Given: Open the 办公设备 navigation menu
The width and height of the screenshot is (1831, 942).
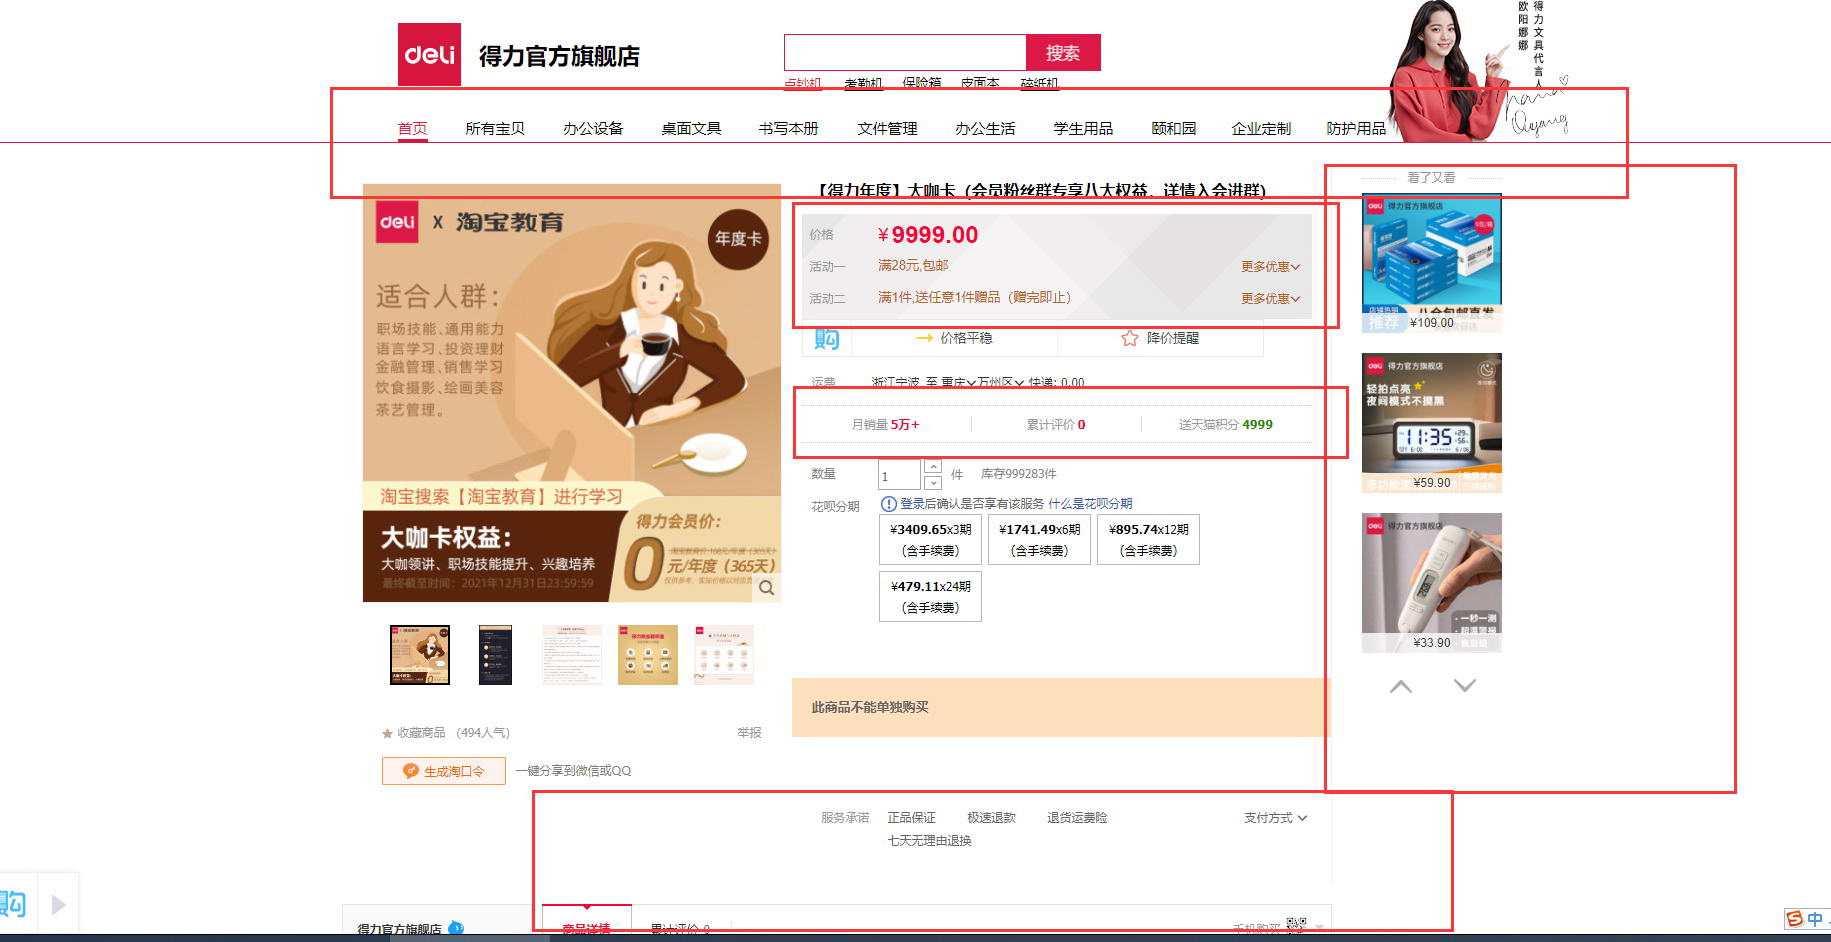Looking at the screenshot, I should pyautogui.click(x=592, y=129).
